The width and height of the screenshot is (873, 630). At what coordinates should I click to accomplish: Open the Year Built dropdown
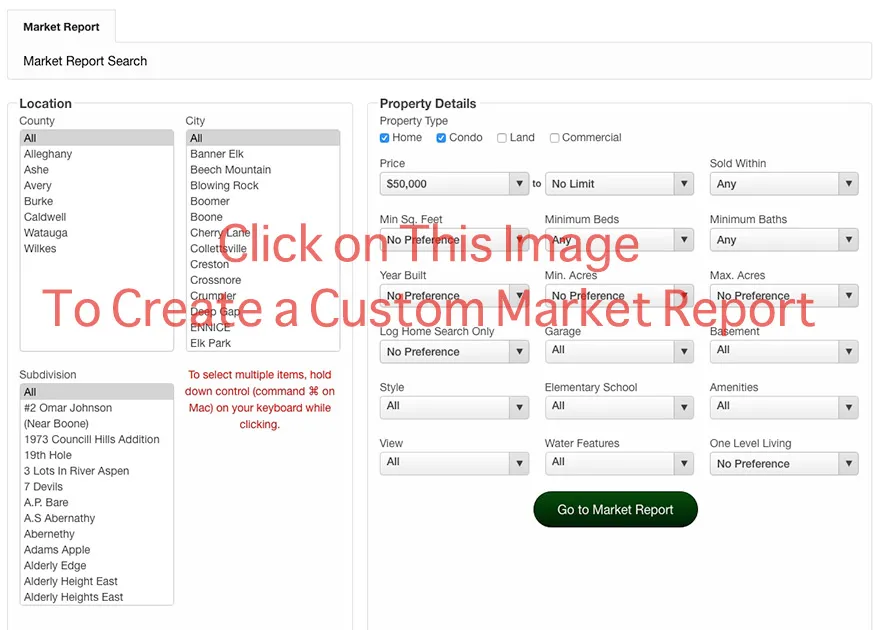tap(454, 296)
